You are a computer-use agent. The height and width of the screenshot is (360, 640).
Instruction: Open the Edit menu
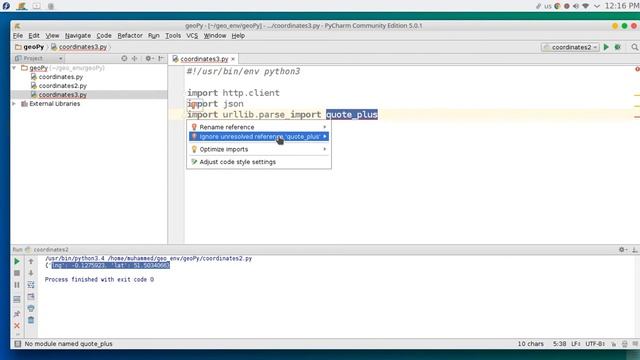(x=34, y=36)
